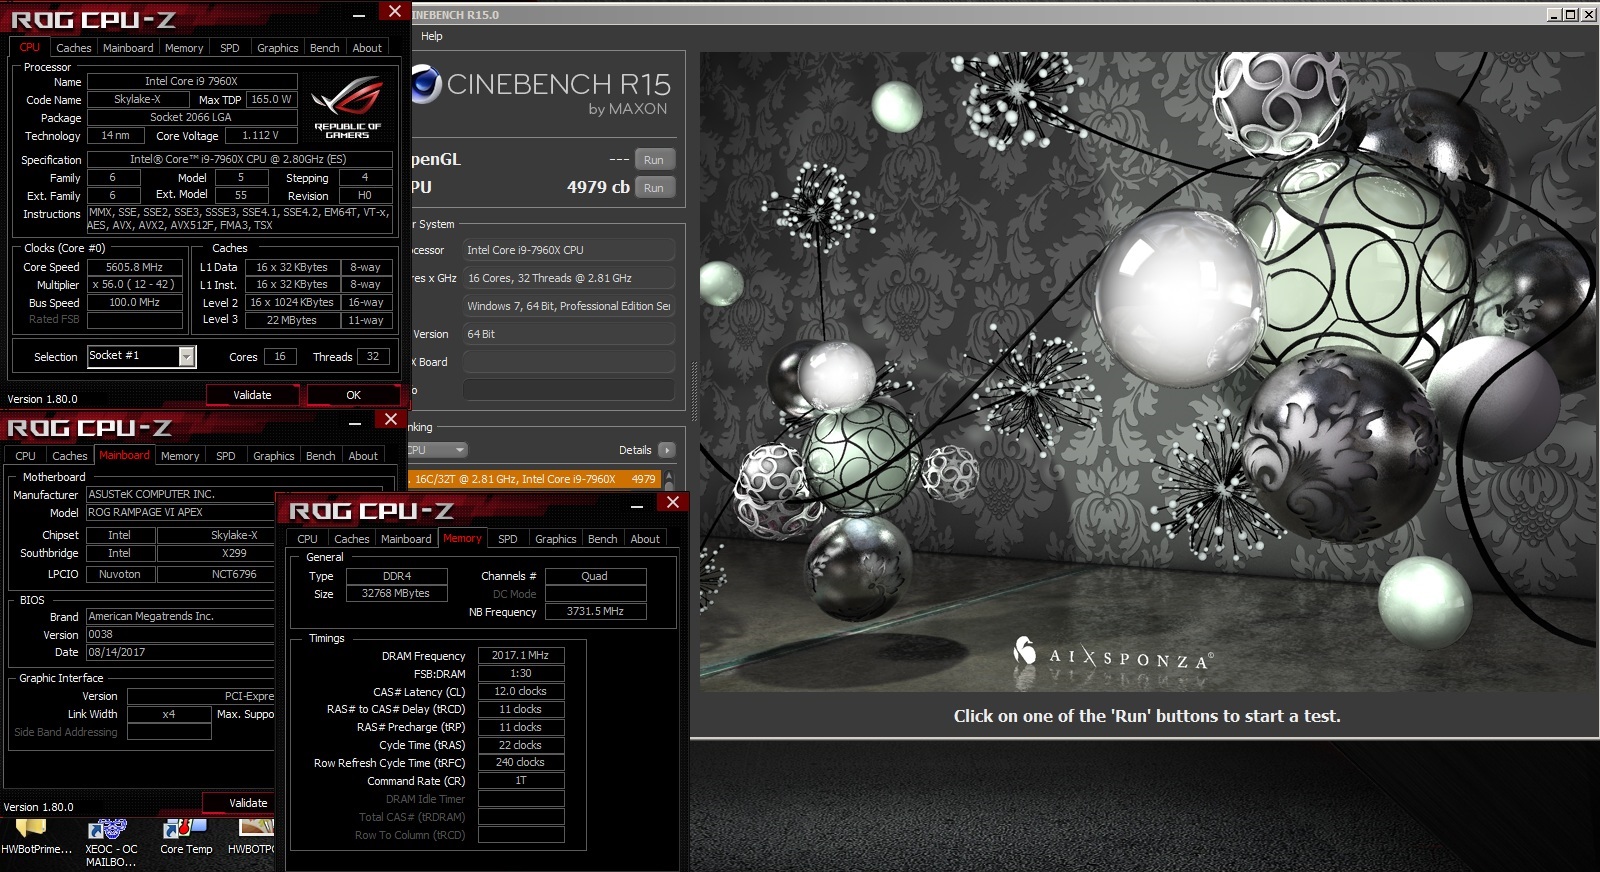Switch to Caches tab in top CPU-Z window
Viewport: 1600px width, 872px height.
(x=74, y=48)
